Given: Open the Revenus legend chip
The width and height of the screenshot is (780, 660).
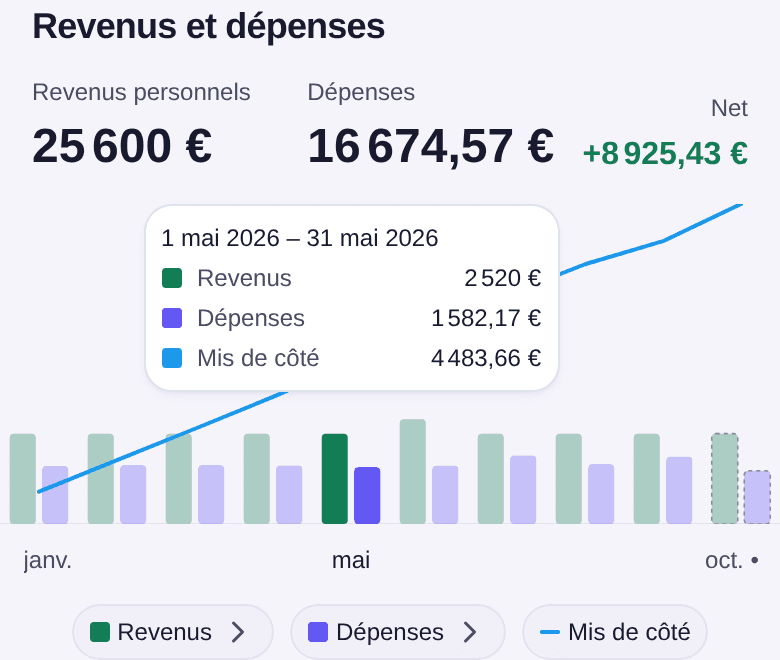Looking at the screenshot, I should (x=173, y=632).
